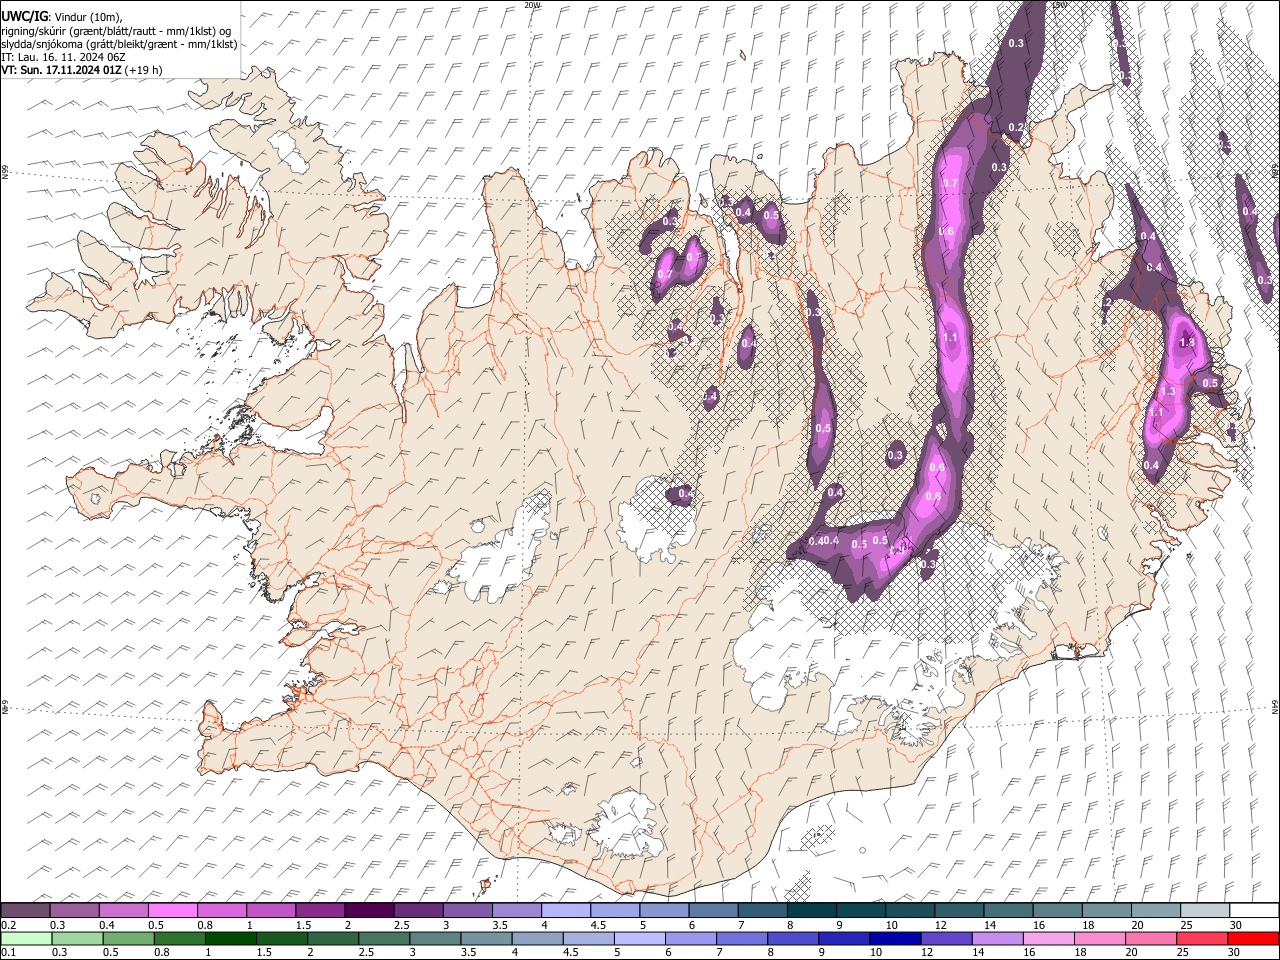
Task: Click the pale green 0.1 rain legend swatch
Action: pyautogui.click(x=26, y=938)
